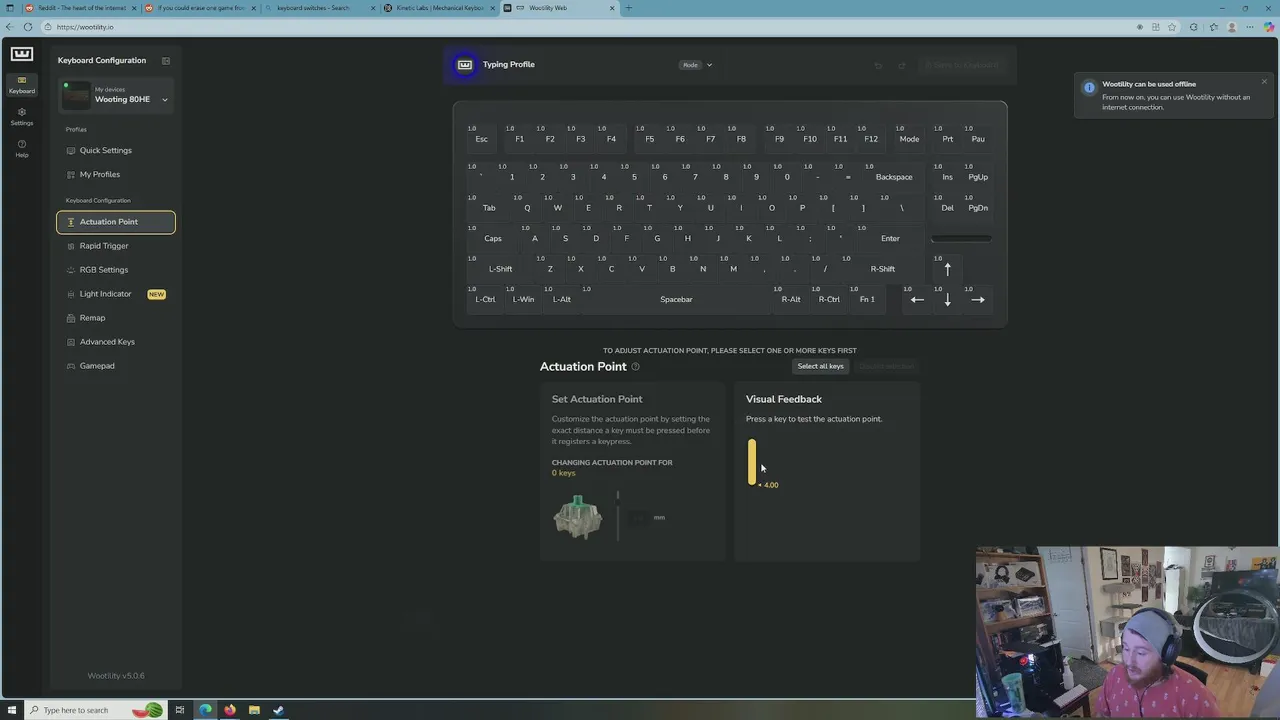Image resolution: width=1280 pixels, height=720 pixels.
Task: Click the Wootility logo icon
Action: pos(21,54)
